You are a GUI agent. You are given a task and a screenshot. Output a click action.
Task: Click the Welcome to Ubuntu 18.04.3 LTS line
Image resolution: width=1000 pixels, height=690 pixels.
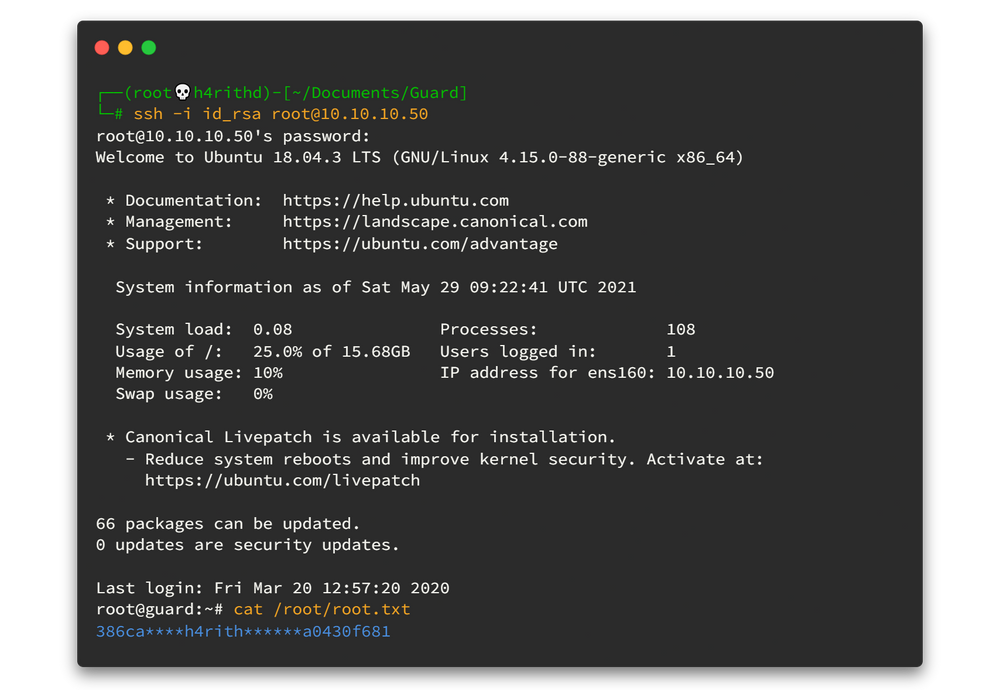[420, 158]
